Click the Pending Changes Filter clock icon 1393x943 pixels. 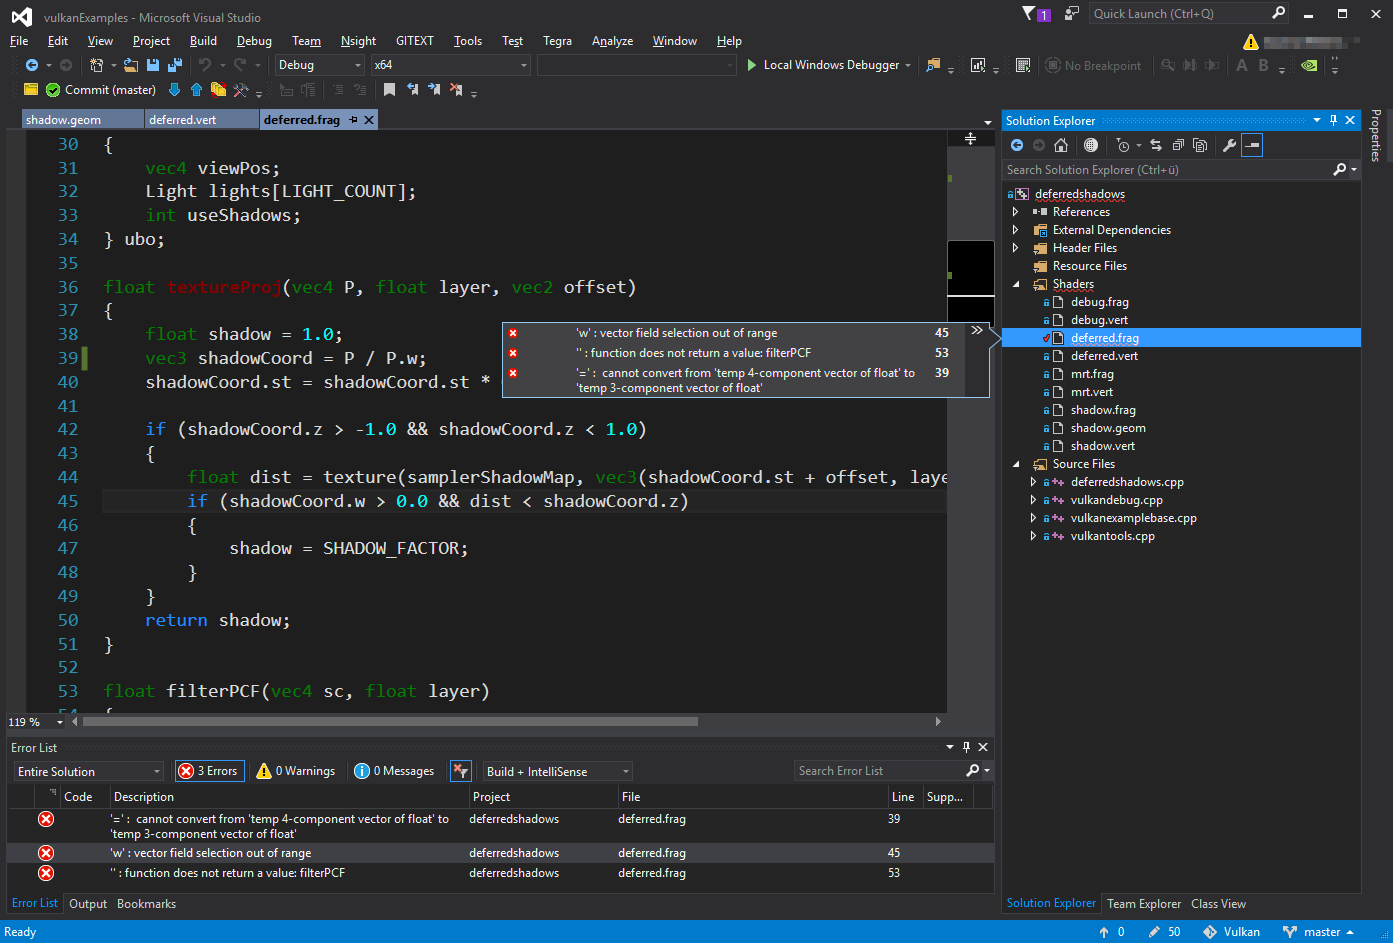(x=1123, y=145)
